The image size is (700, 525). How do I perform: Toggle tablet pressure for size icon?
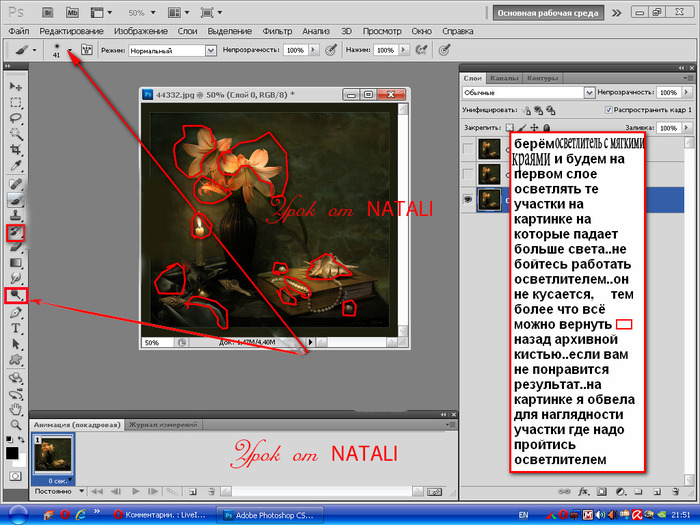click(x=444, y=50)
